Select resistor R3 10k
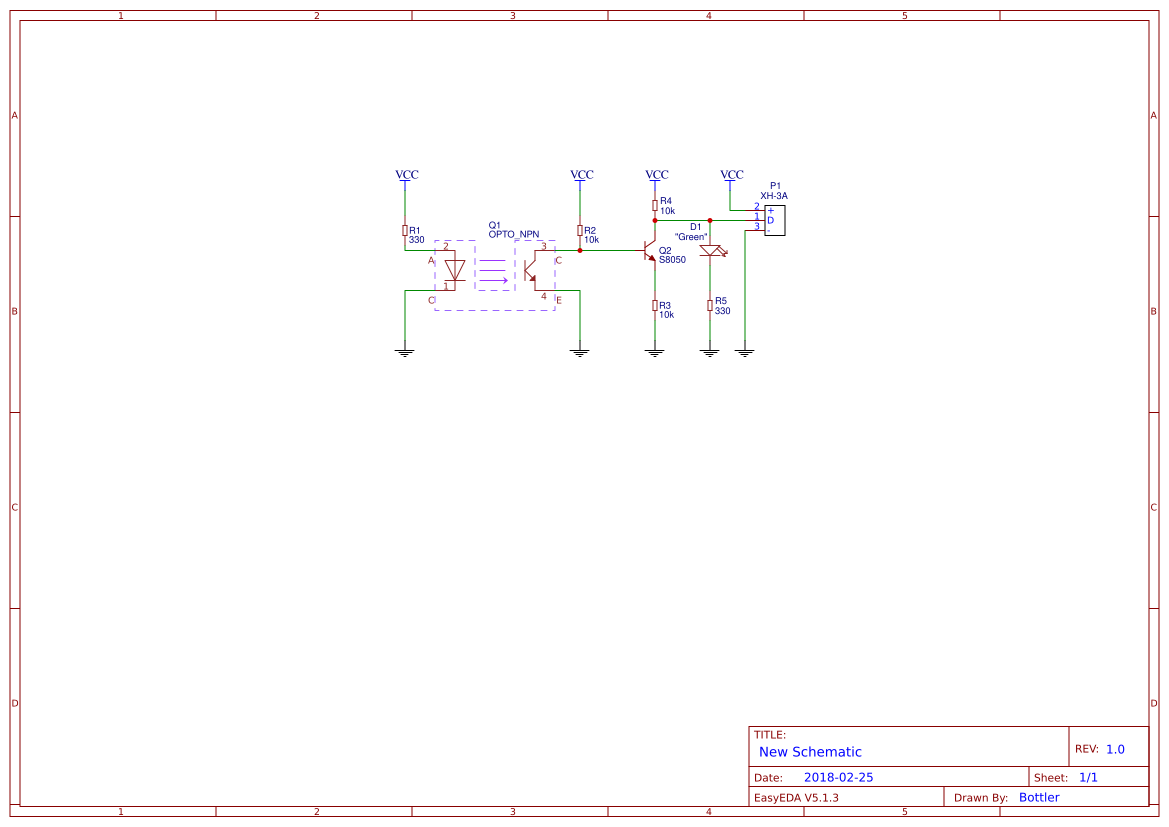This screenshot has width=1169, height=827. click(x=654, y=305)
